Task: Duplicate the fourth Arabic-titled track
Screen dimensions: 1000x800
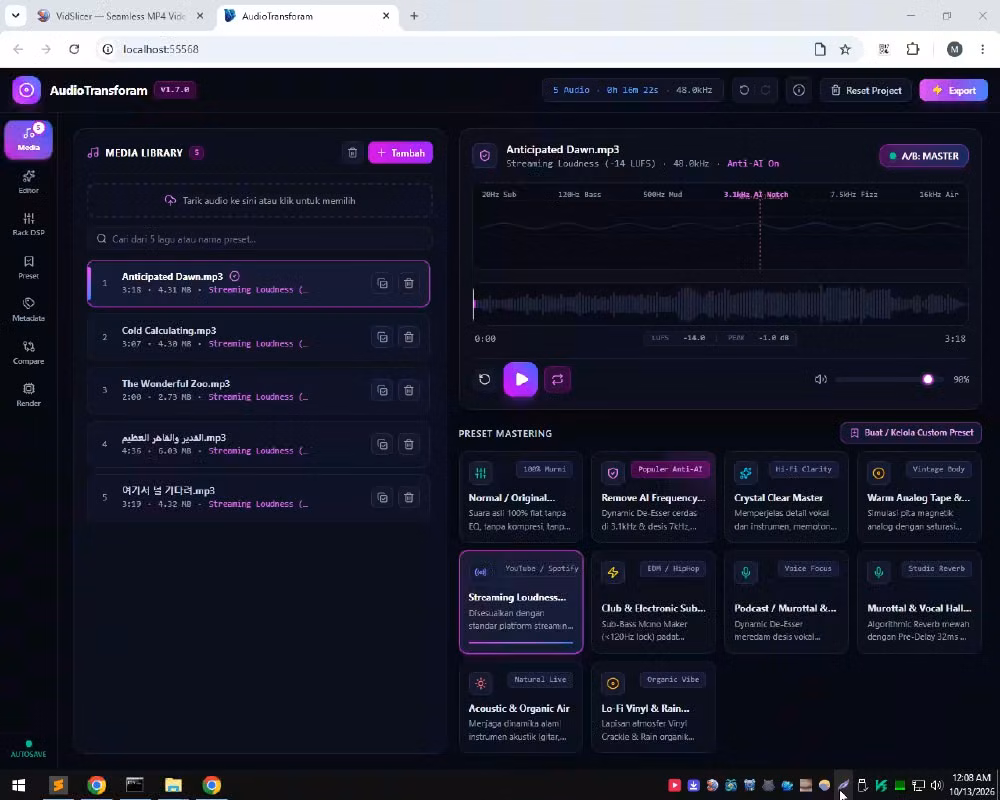Action: 382,444
